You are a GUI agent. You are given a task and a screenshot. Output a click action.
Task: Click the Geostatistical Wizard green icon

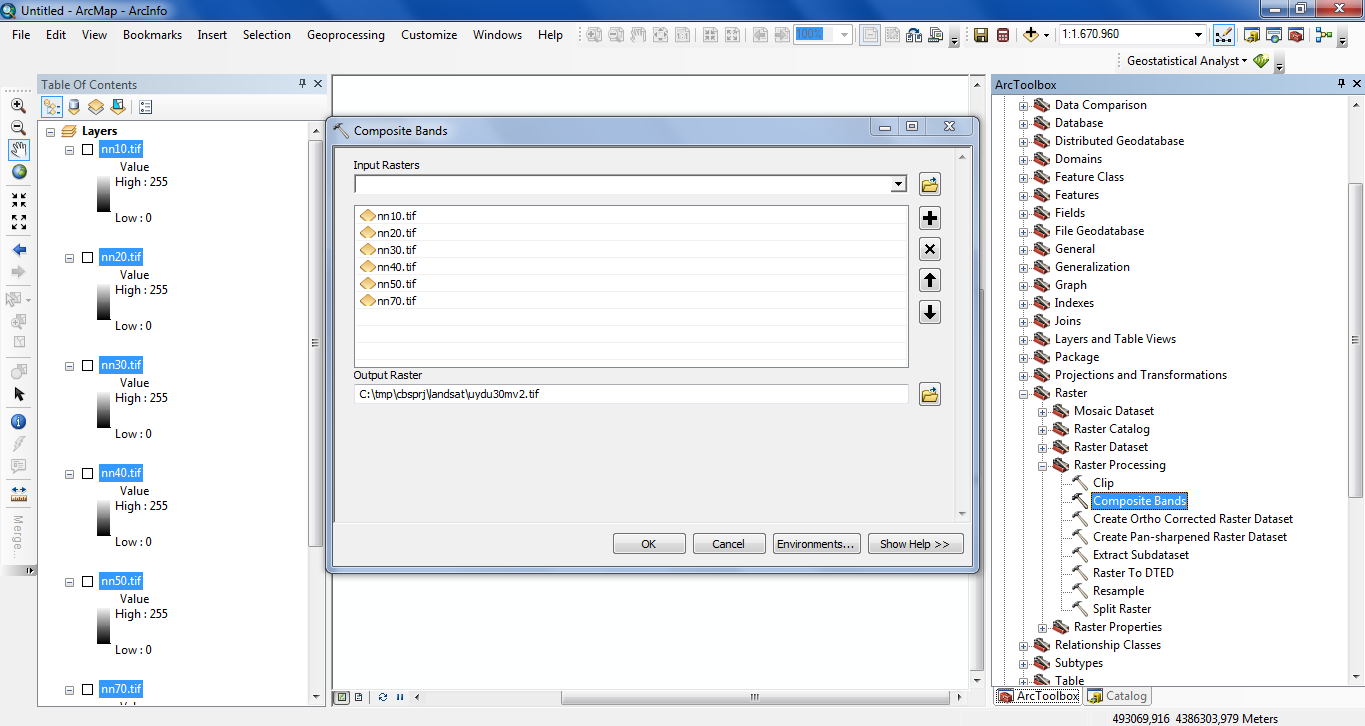coord(1261,61)
